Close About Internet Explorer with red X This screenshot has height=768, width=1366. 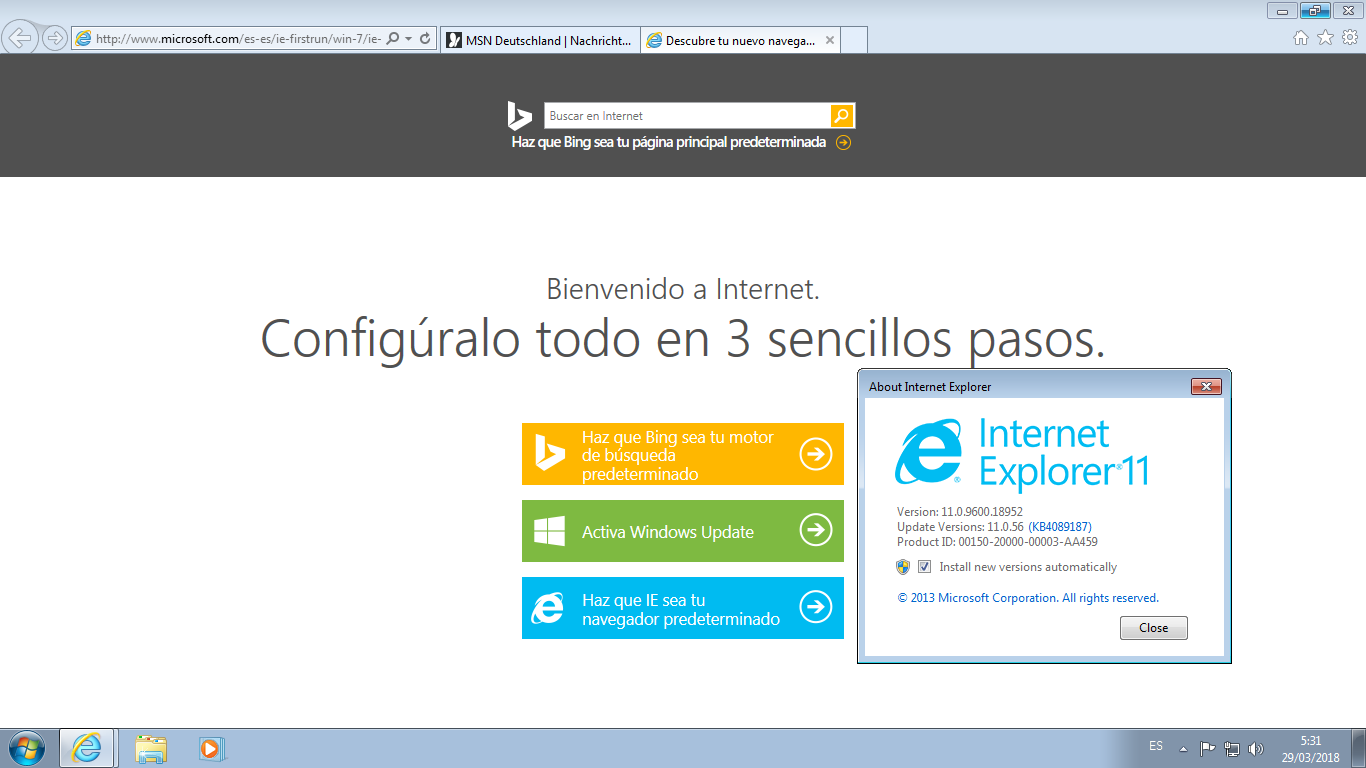[x=1206, y=387]
